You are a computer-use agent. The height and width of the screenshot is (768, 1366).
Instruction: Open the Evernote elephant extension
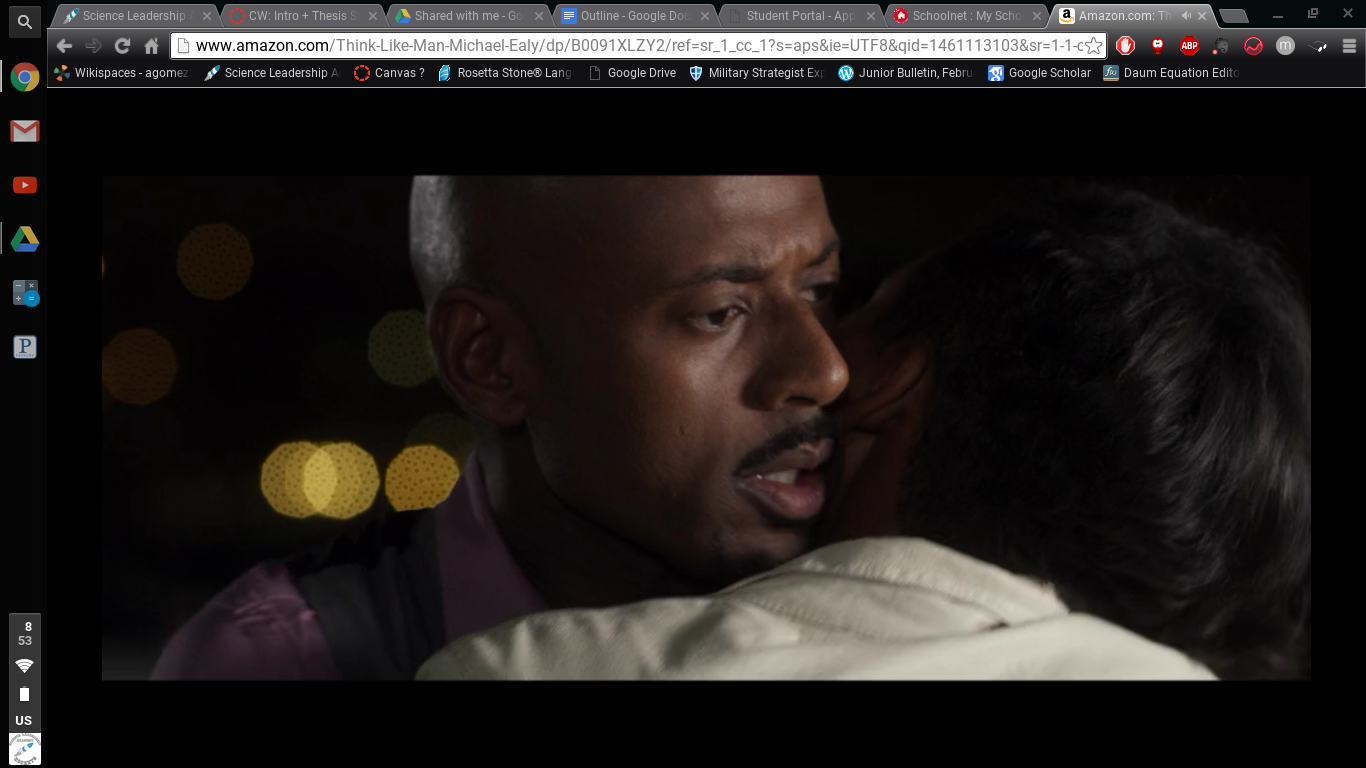pyautogui.click(x=1221, y=46)
